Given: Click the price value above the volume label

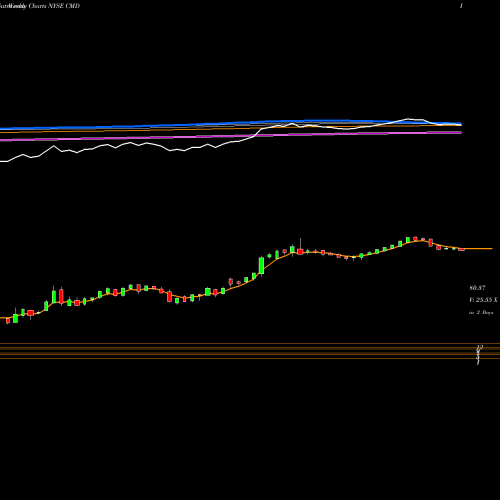Looking at the screenshot, I should [x=477, y=288].
